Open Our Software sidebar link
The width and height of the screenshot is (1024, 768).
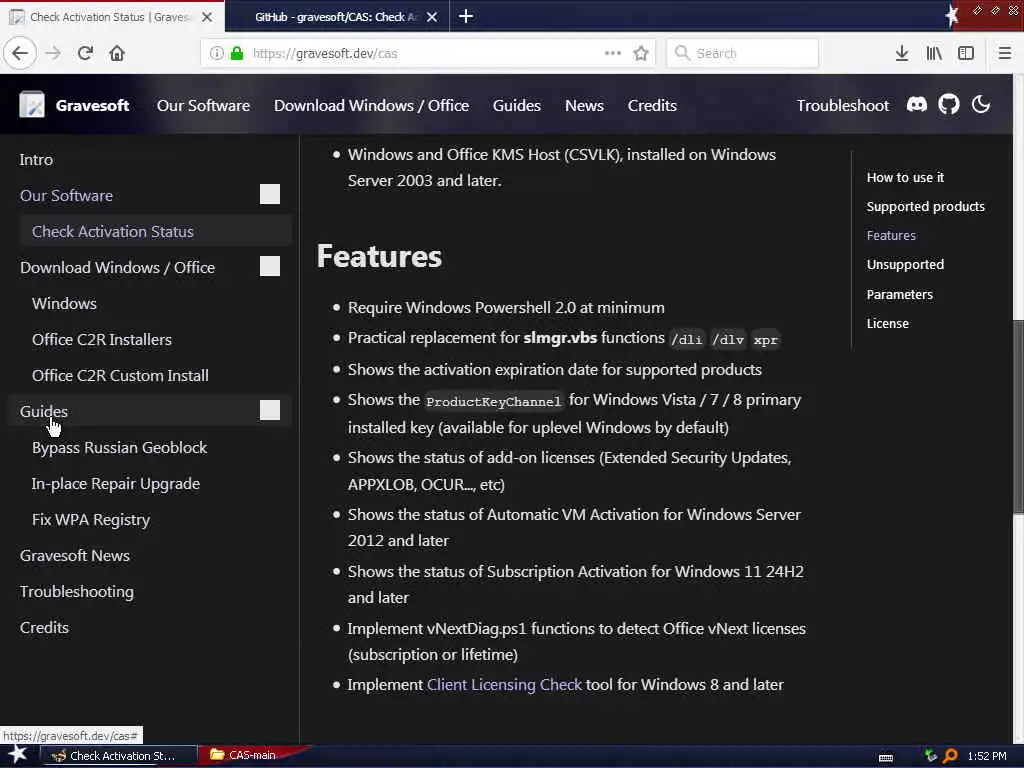[66, 195]
